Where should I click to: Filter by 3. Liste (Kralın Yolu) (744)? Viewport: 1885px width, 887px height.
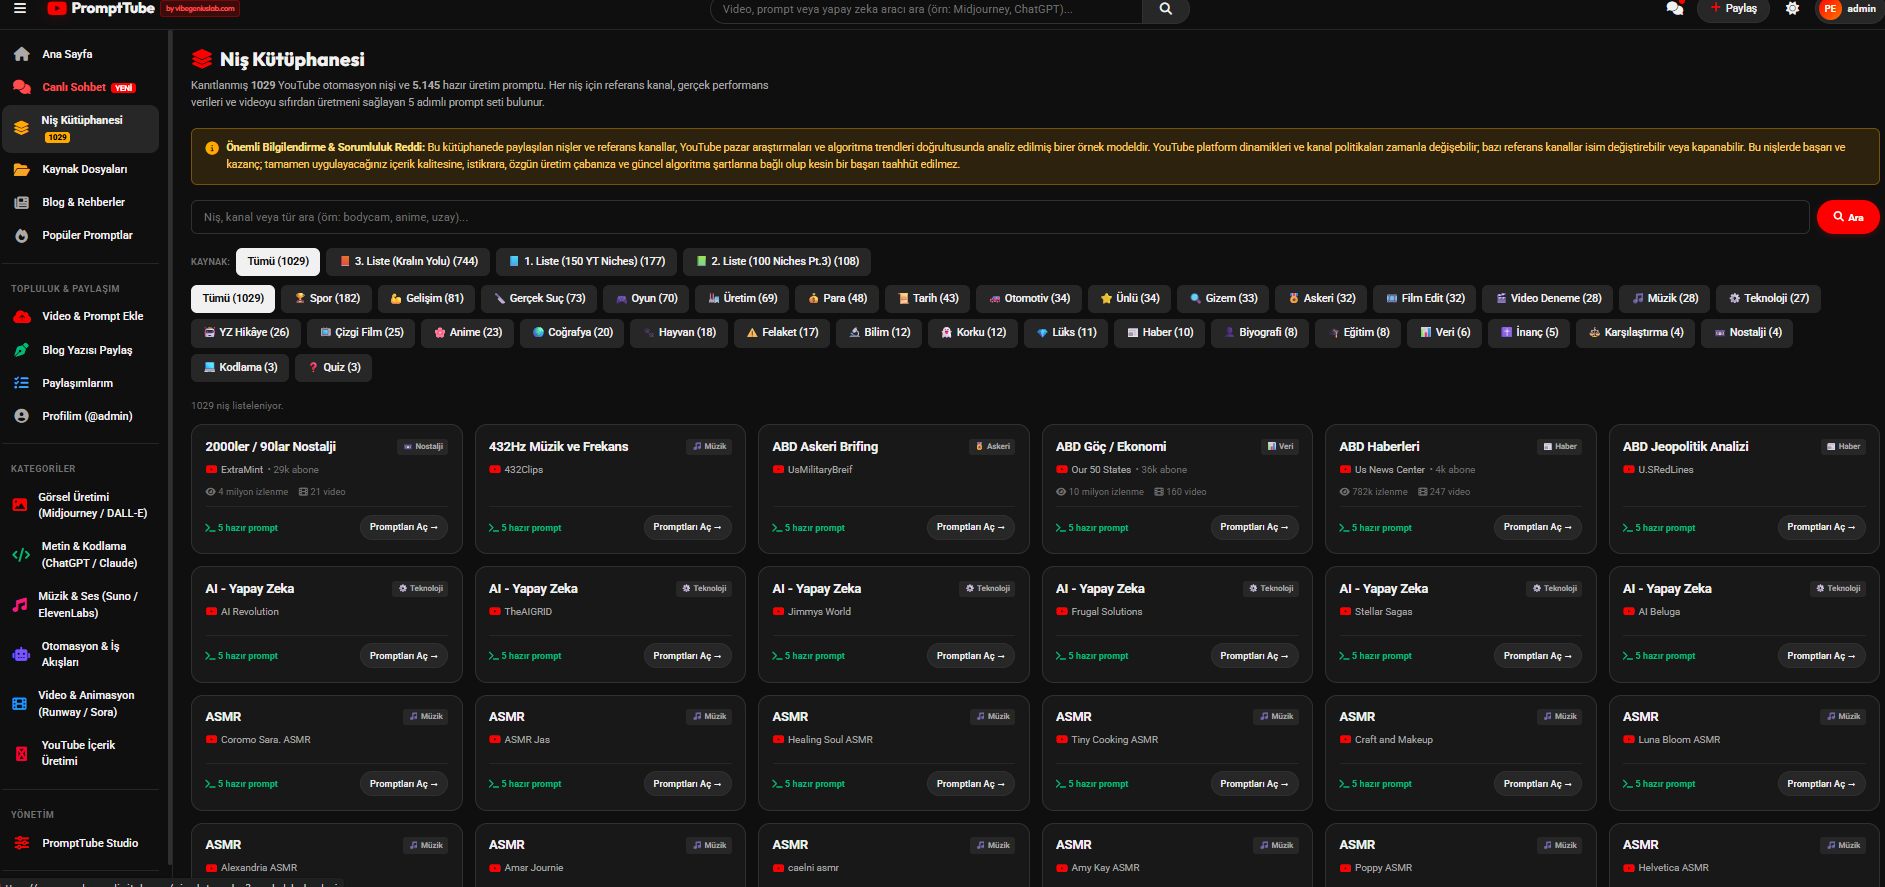pos(408,261)
